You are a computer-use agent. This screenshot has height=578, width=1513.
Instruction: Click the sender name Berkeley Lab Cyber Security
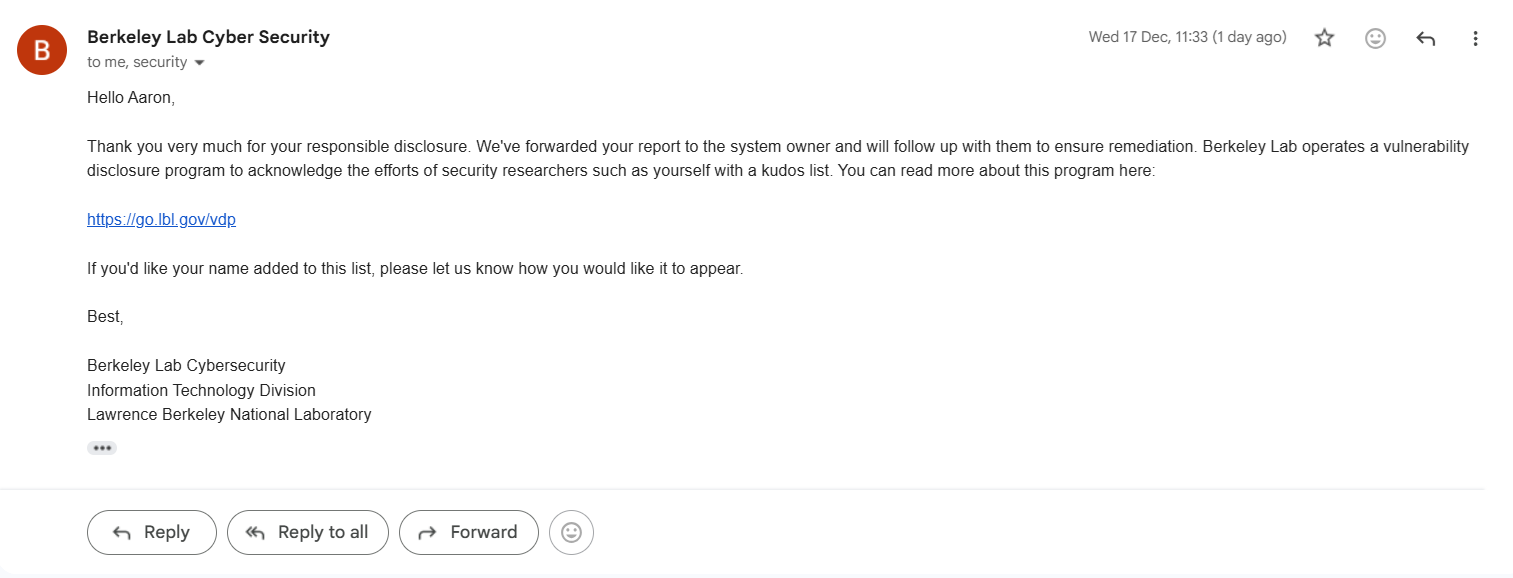(207, 36)
